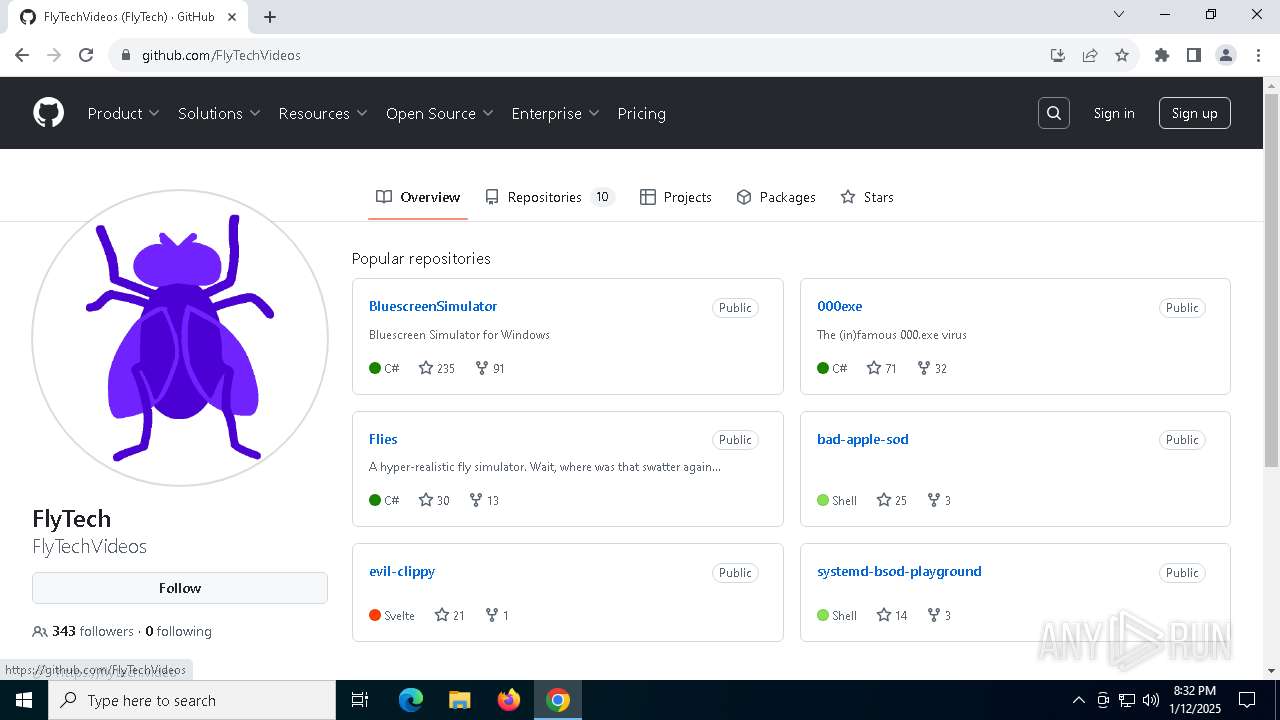Click the fork count on evil-clippy
The width and height of the screenshot is (1280, 720).
[497, 615]
